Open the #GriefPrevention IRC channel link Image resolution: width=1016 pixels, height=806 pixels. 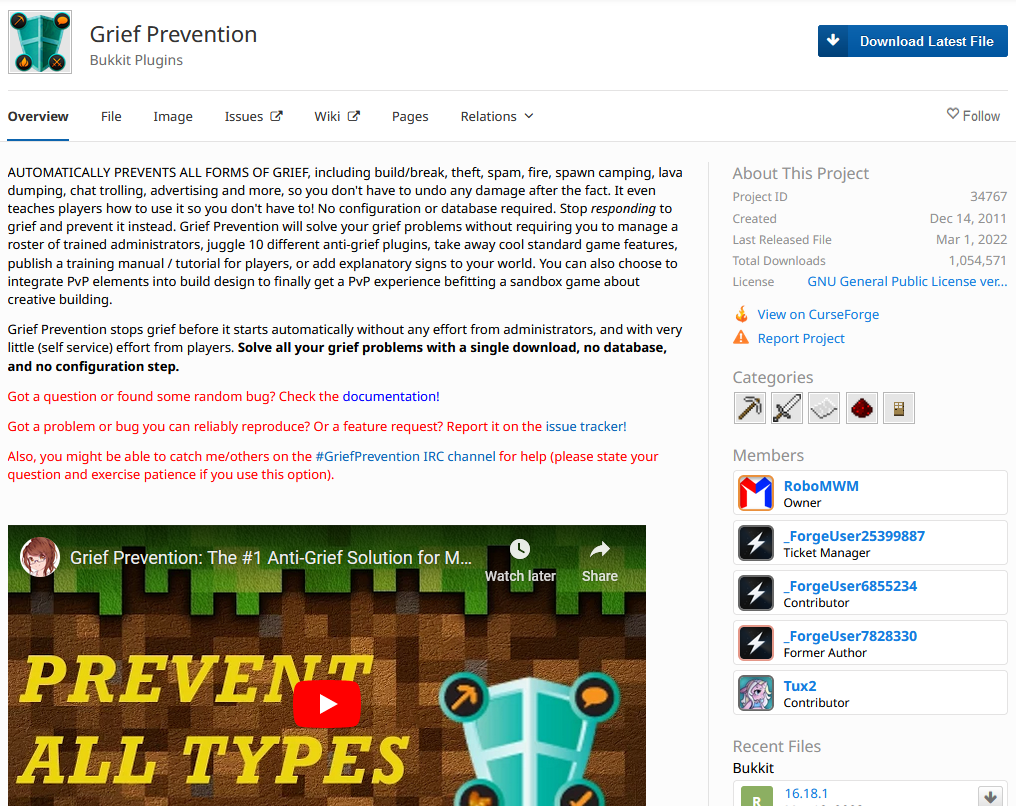(406, 456)
